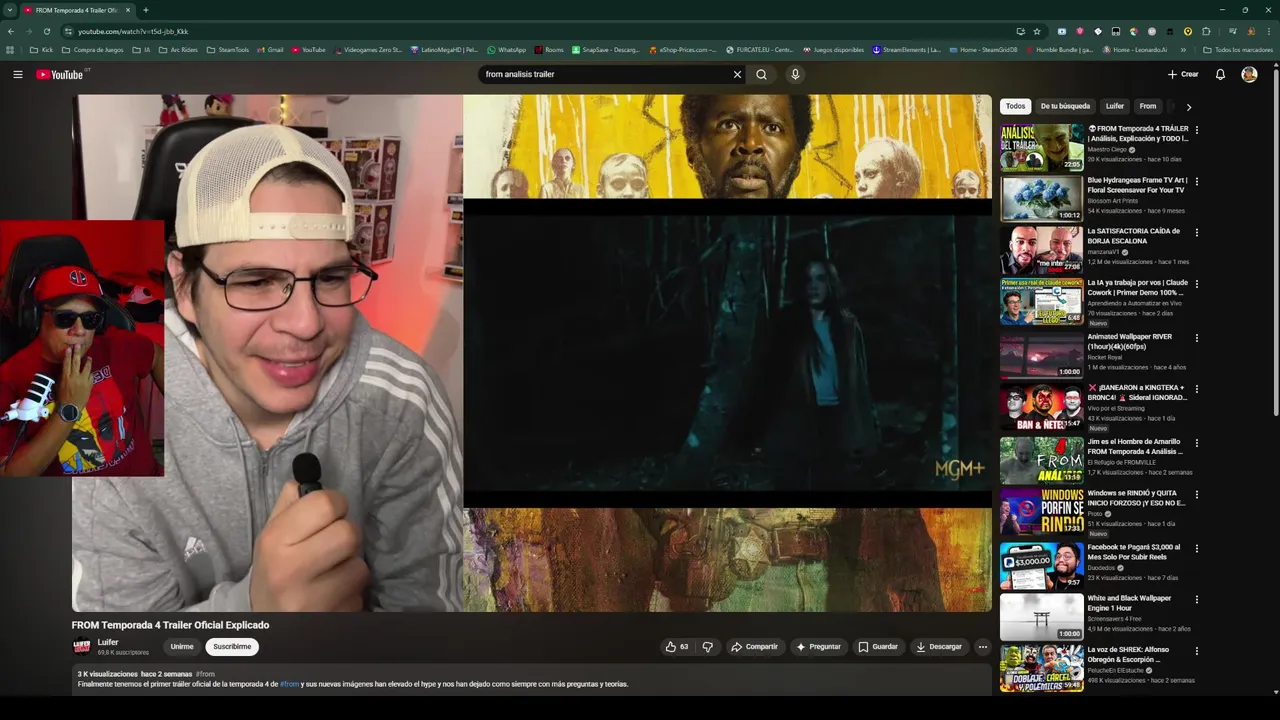Open options for Blue Hydrangeas video

coord(1196,181)
